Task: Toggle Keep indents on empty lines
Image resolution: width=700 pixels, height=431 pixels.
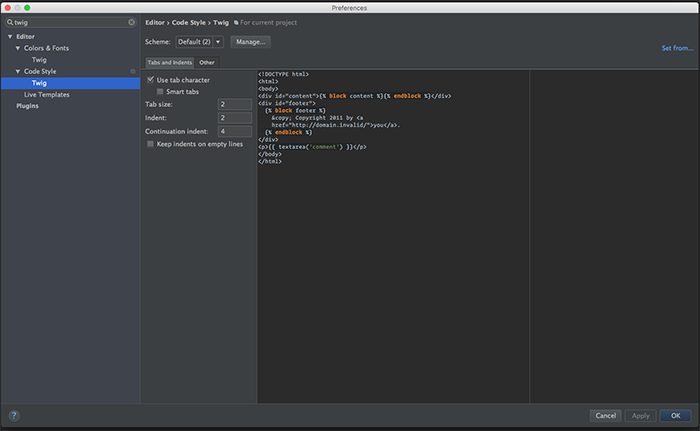Action: (x=151, y=144)
